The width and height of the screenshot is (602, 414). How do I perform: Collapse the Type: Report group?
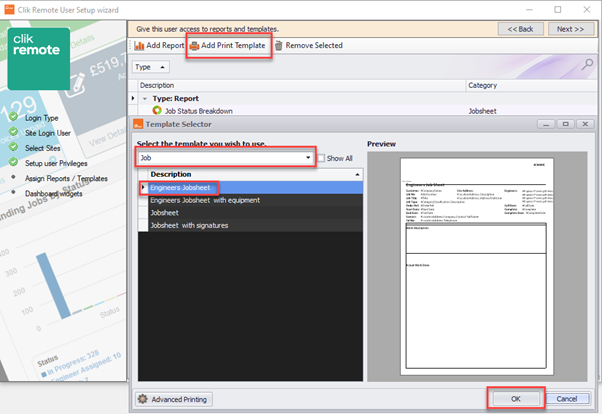pos(145,99)
